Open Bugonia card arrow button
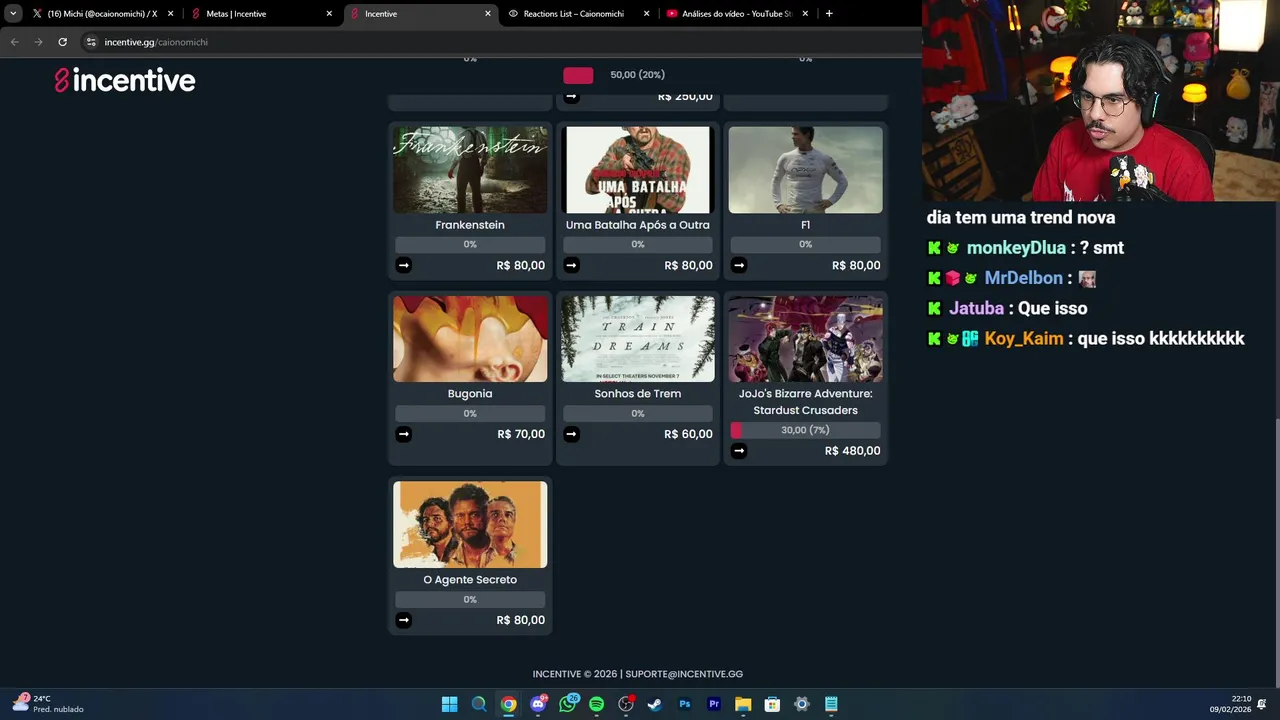The image size is (1280, 720). [403, 434]
